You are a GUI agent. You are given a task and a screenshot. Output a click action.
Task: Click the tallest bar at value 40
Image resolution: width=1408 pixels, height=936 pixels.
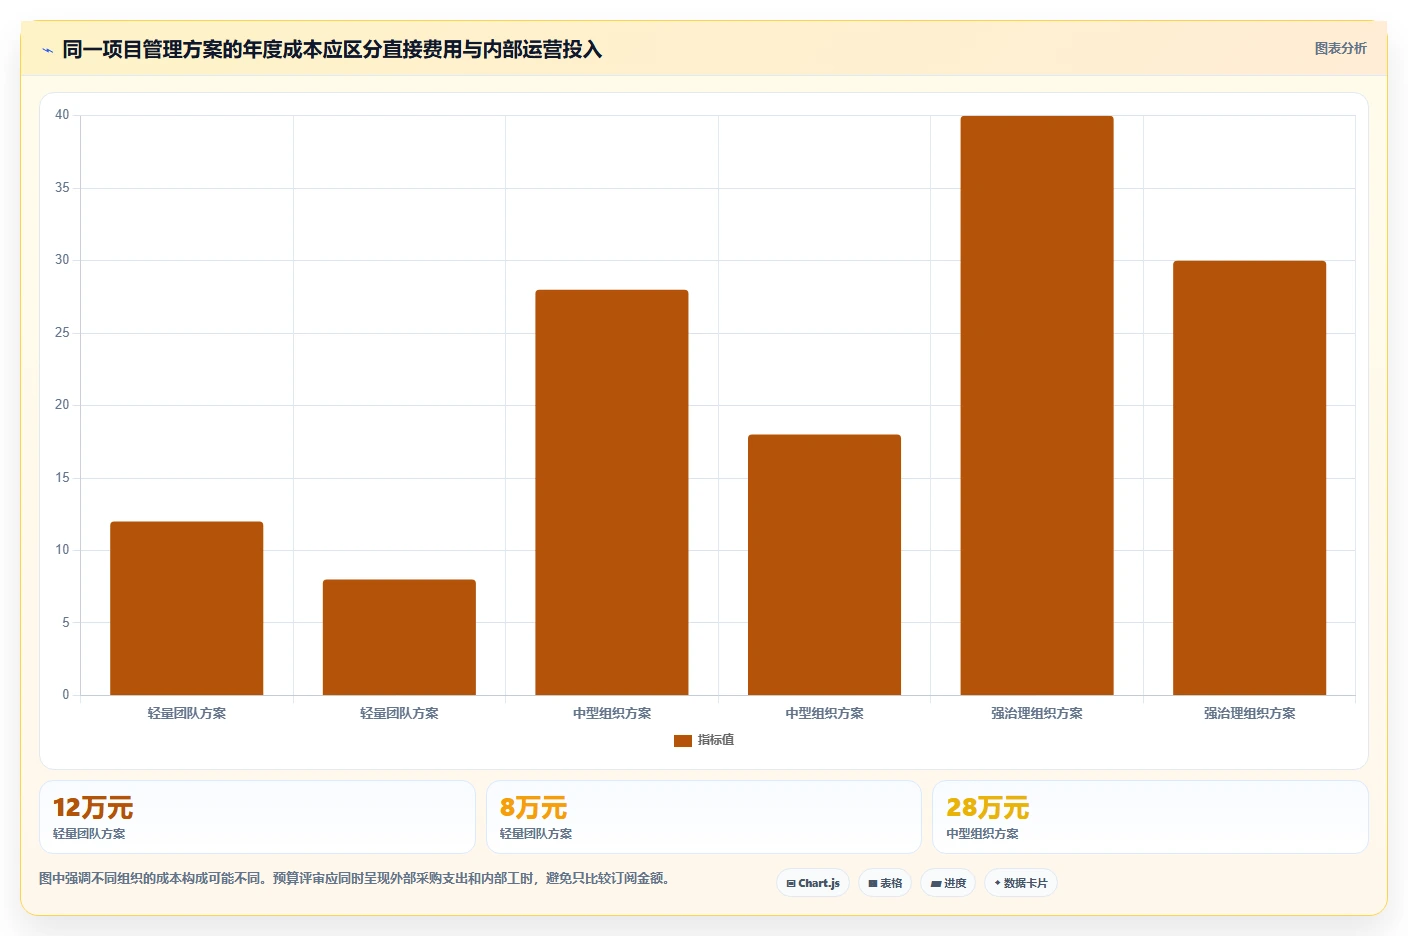tap(1037, 405)
